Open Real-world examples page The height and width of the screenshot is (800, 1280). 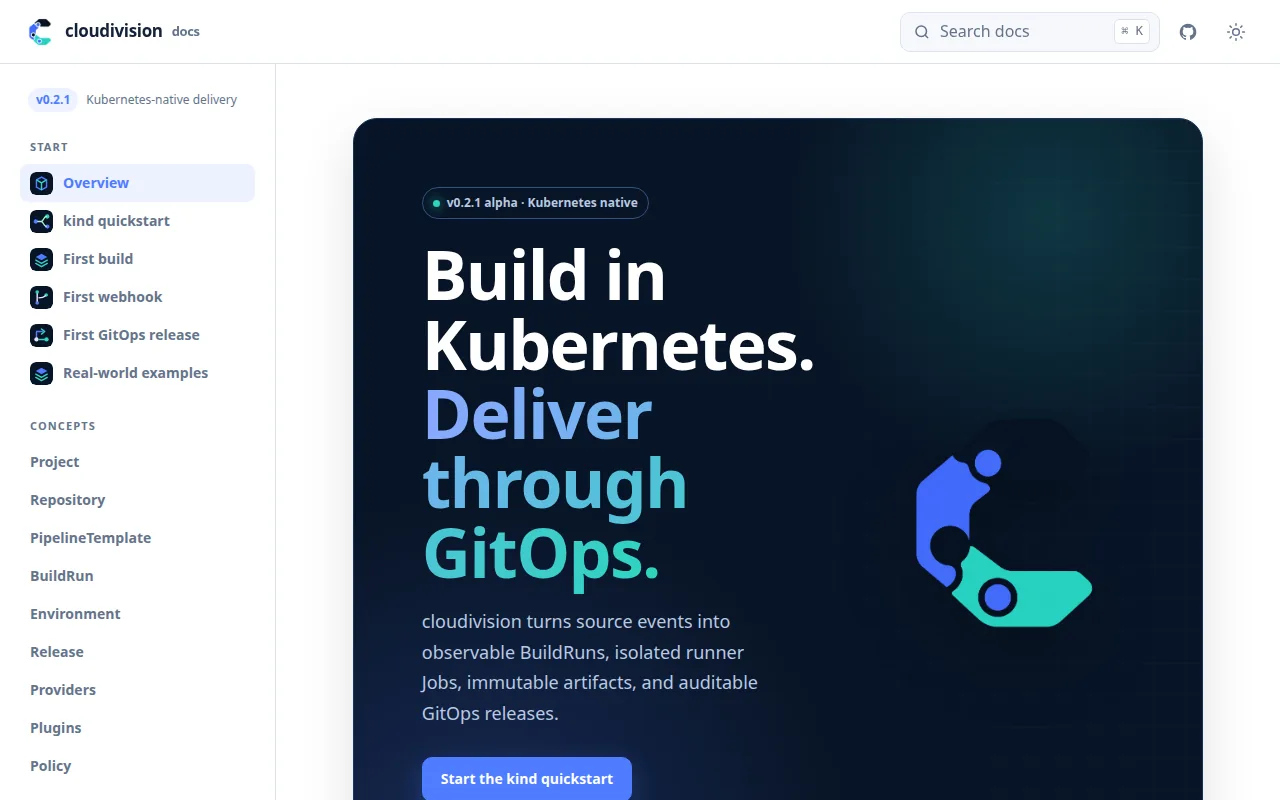coord(137,373)
